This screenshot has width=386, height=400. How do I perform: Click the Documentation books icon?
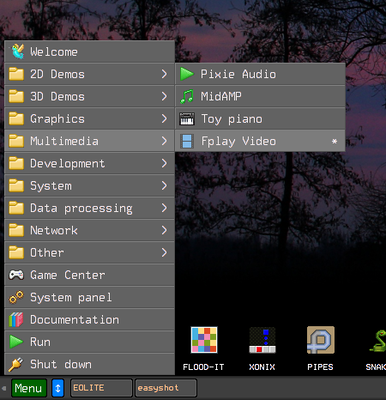click(x=16, y=319)
